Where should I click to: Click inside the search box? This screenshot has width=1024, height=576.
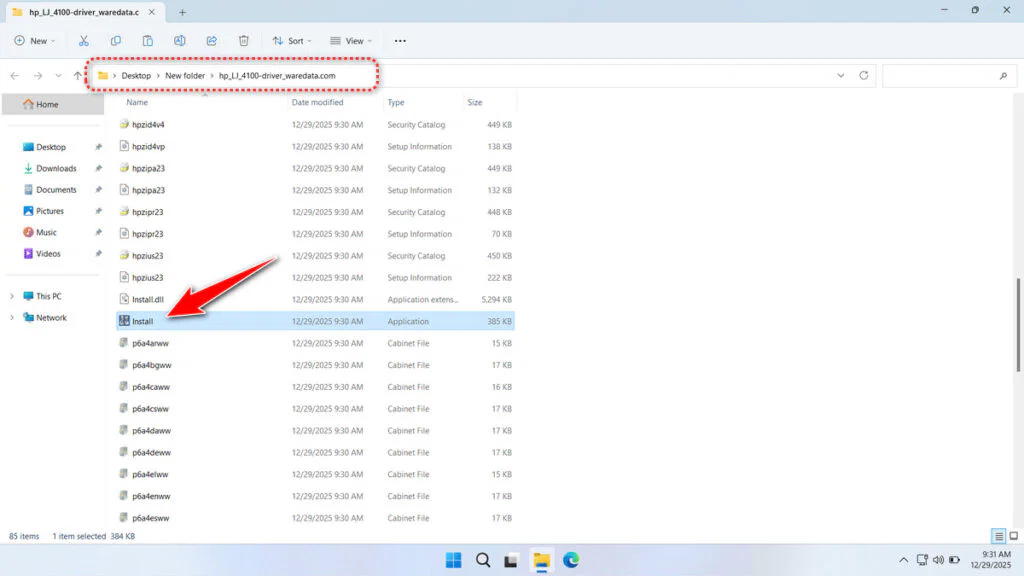(x=948, y=75)
